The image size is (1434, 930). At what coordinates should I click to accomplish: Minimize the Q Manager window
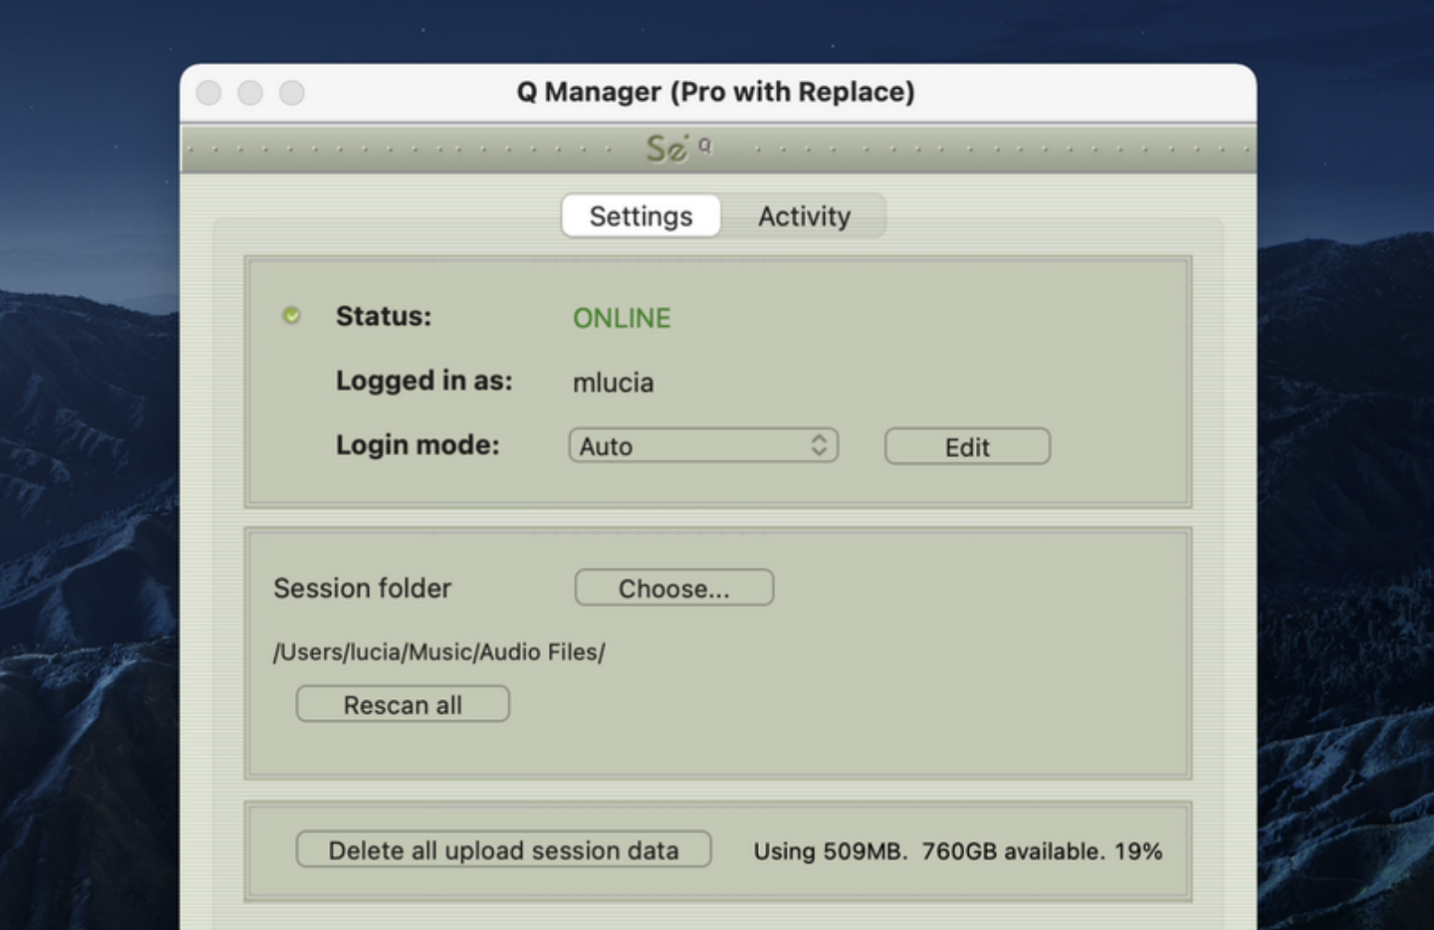[x=250, y=93]
